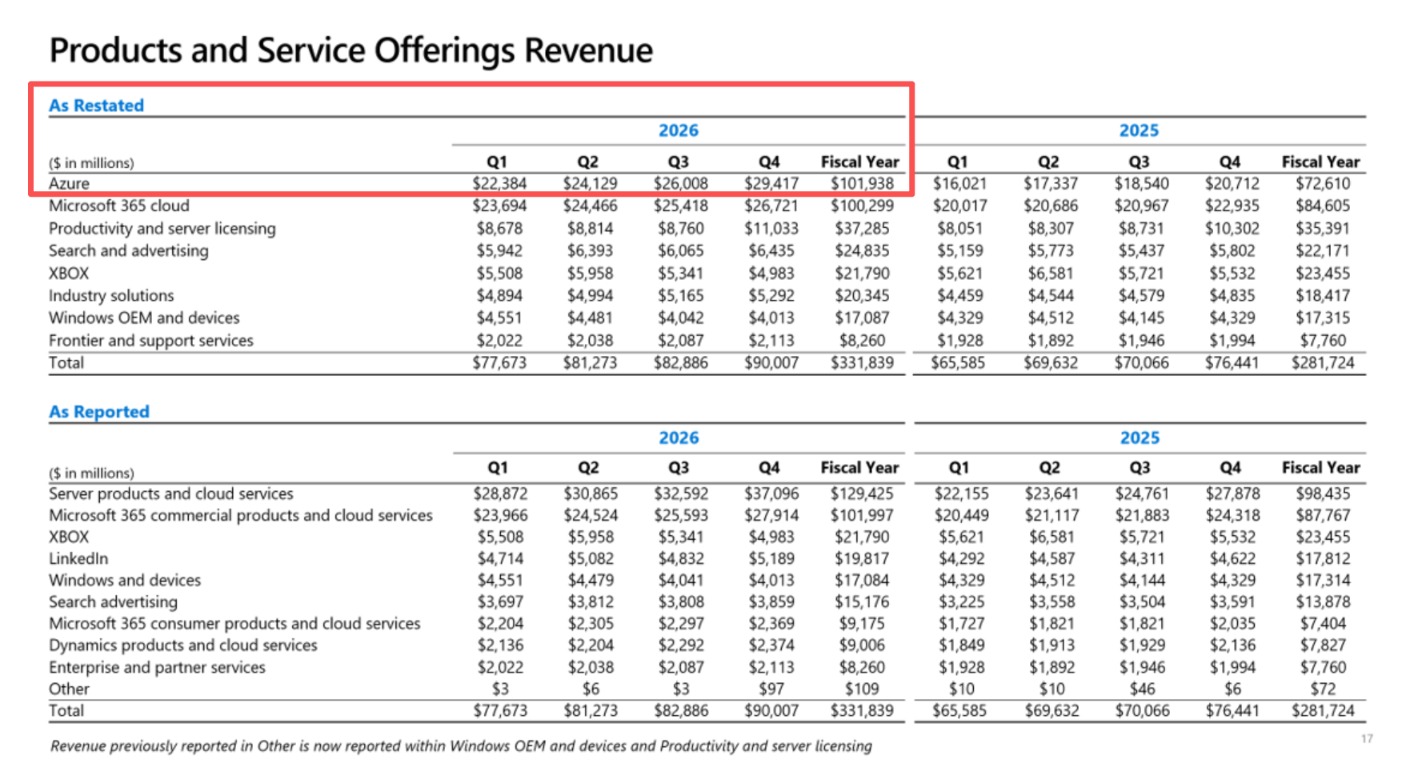This screenshot has height=771, width=1402.
Task: Click Search and advertising row label
Action: coord(129,251)
